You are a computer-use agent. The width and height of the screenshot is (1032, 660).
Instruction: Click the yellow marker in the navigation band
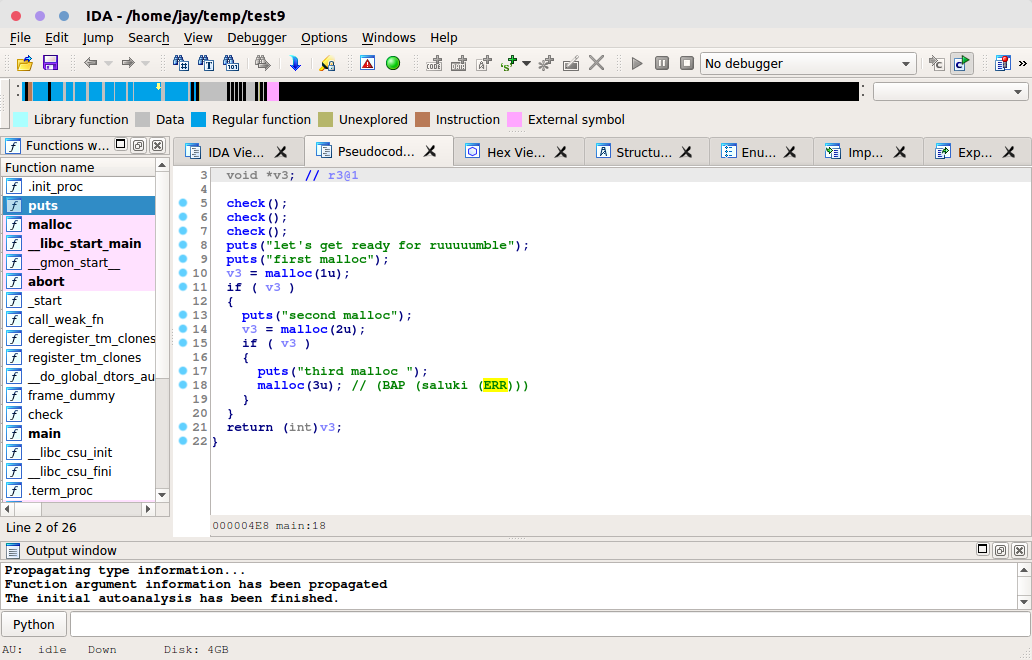click(158, 87)
